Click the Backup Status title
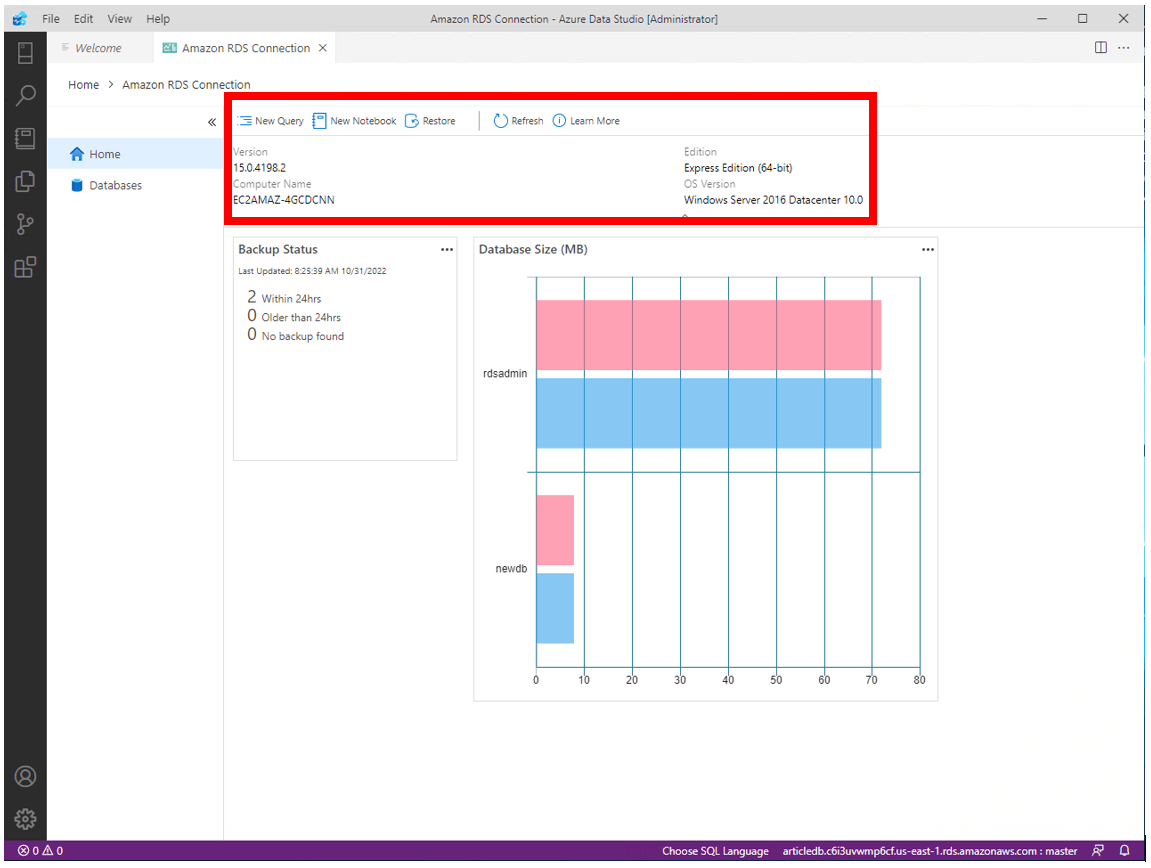Screen dimensions: 1151x868 tap(277, 250)
